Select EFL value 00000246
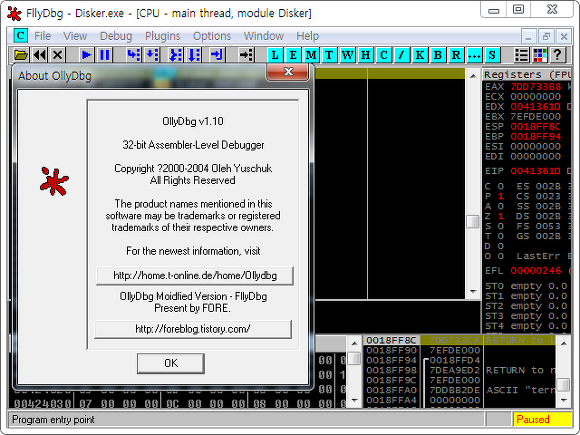 (x=536, y=271)
